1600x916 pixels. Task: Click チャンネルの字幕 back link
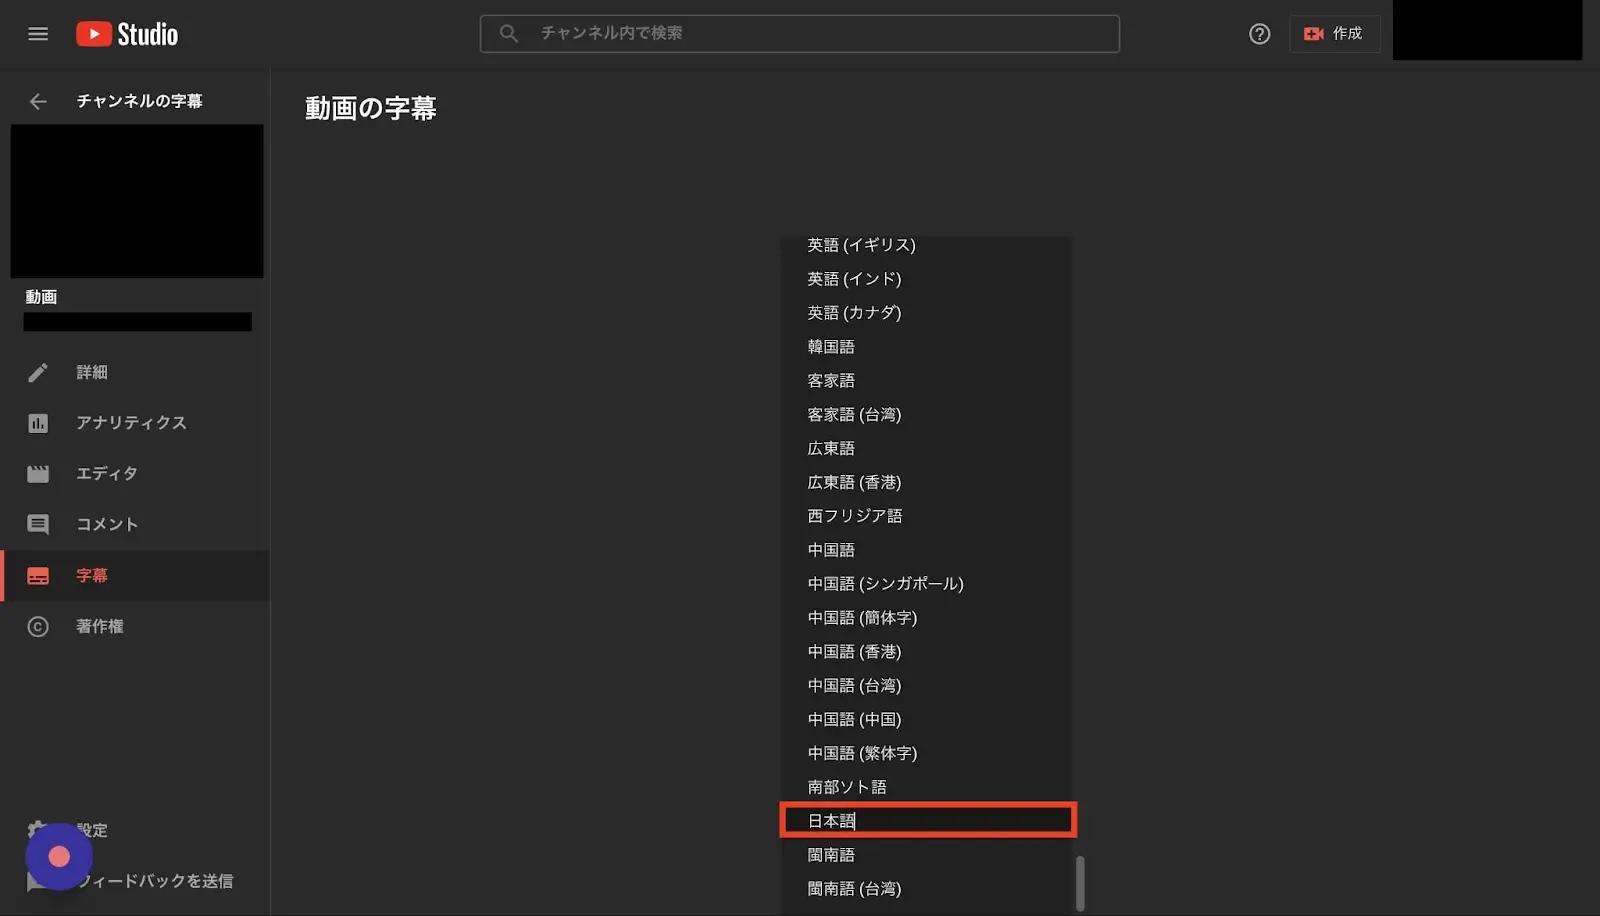coord(139,101)
